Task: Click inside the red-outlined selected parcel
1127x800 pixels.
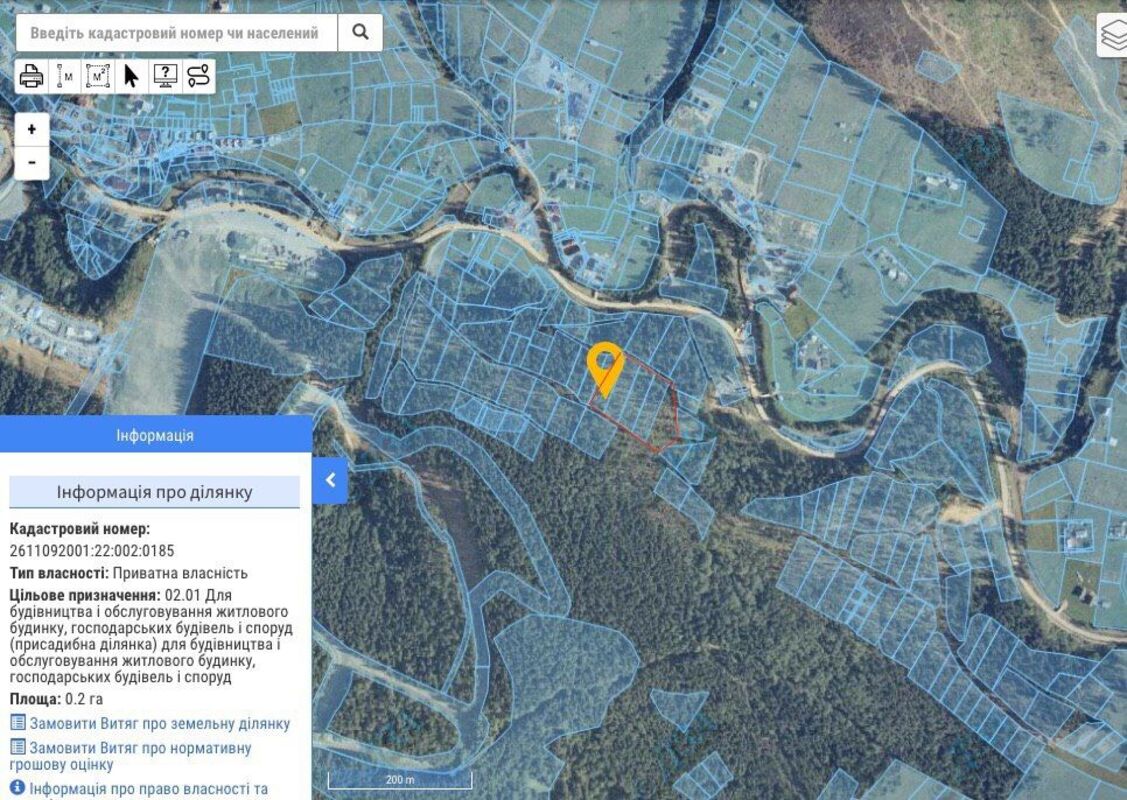Action: pos(640,410)
